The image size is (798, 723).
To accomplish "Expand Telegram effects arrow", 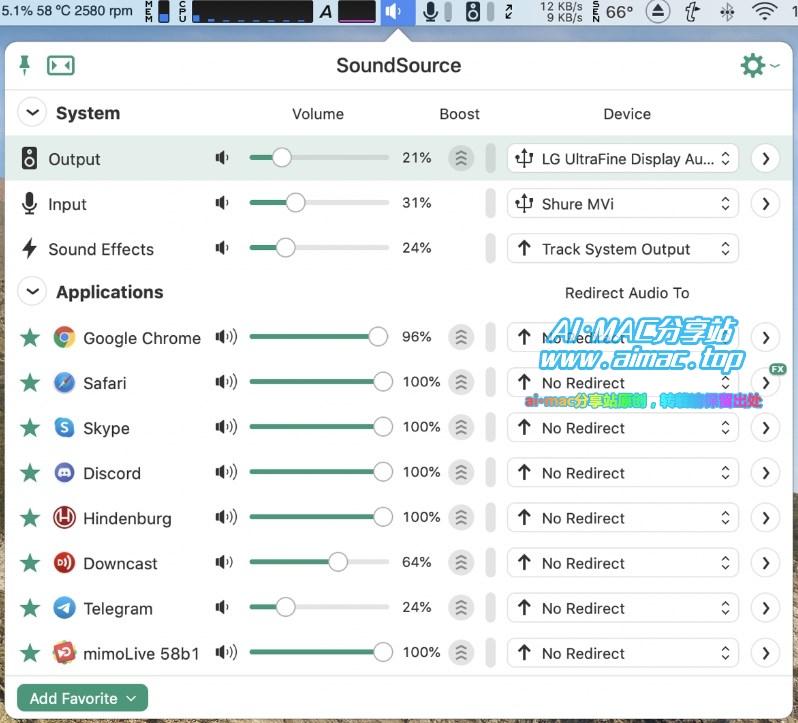I will (765, 608).
